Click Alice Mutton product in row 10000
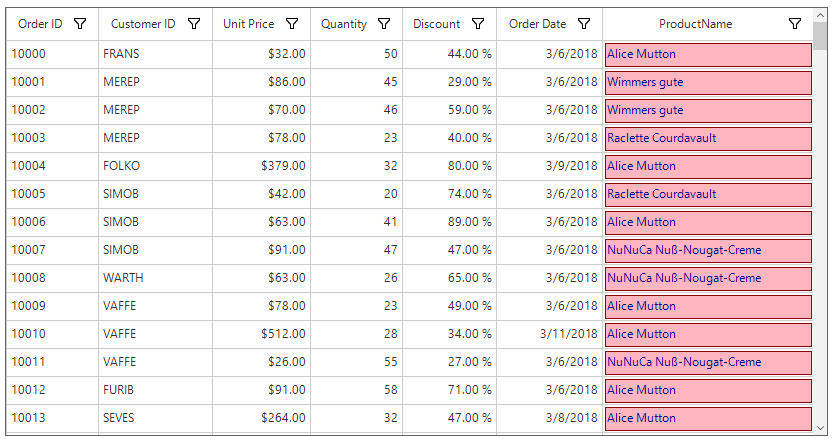The width and height of the screenshot is (832, 439). click(x=708, y=55)
